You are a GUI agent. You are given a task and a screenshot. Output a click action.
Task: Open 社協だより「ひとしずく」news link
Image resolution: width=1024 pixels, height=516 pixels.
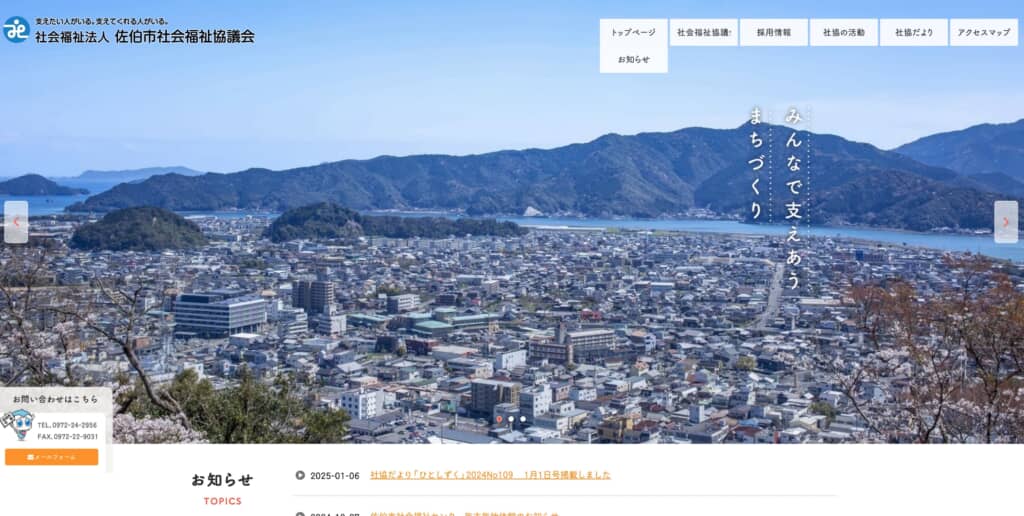pyautogui.click(x=490, y=476)
